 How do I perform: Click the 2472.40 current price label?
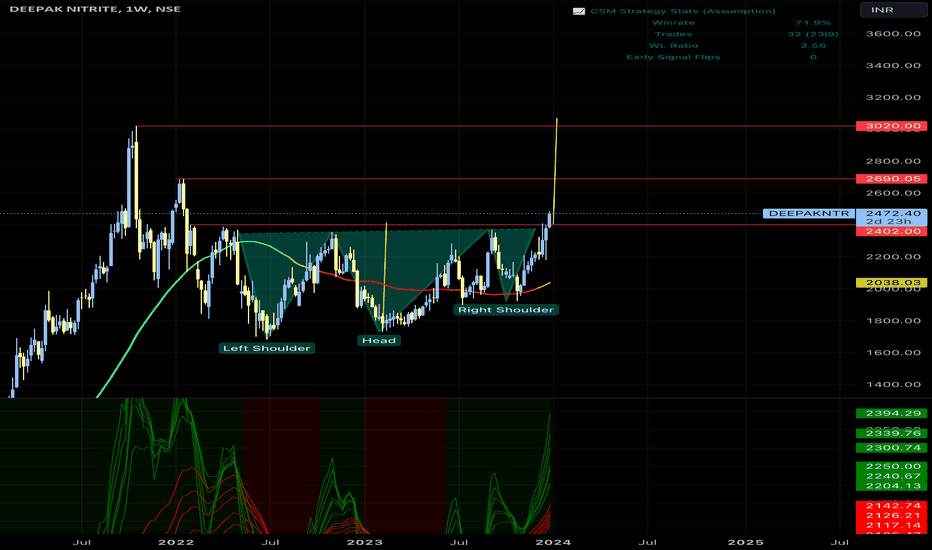[892, 213]
